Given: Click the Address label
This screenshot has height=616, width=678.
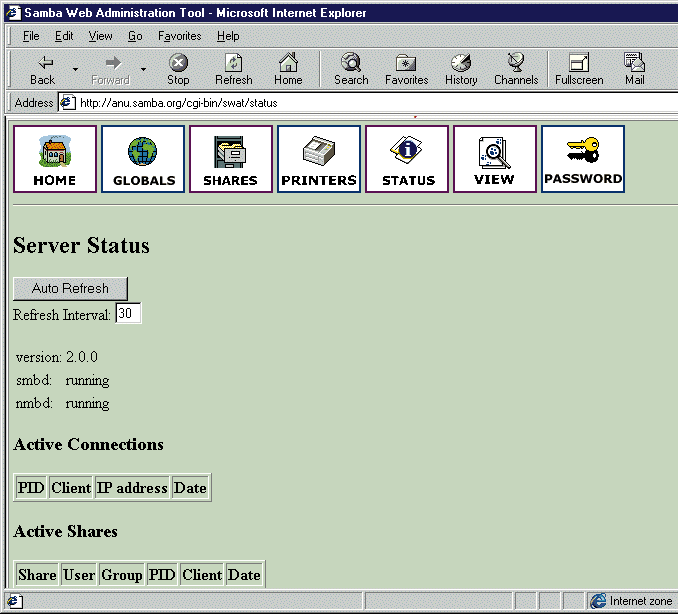Looking at the screenshot, I should click(x=34, y=103).
